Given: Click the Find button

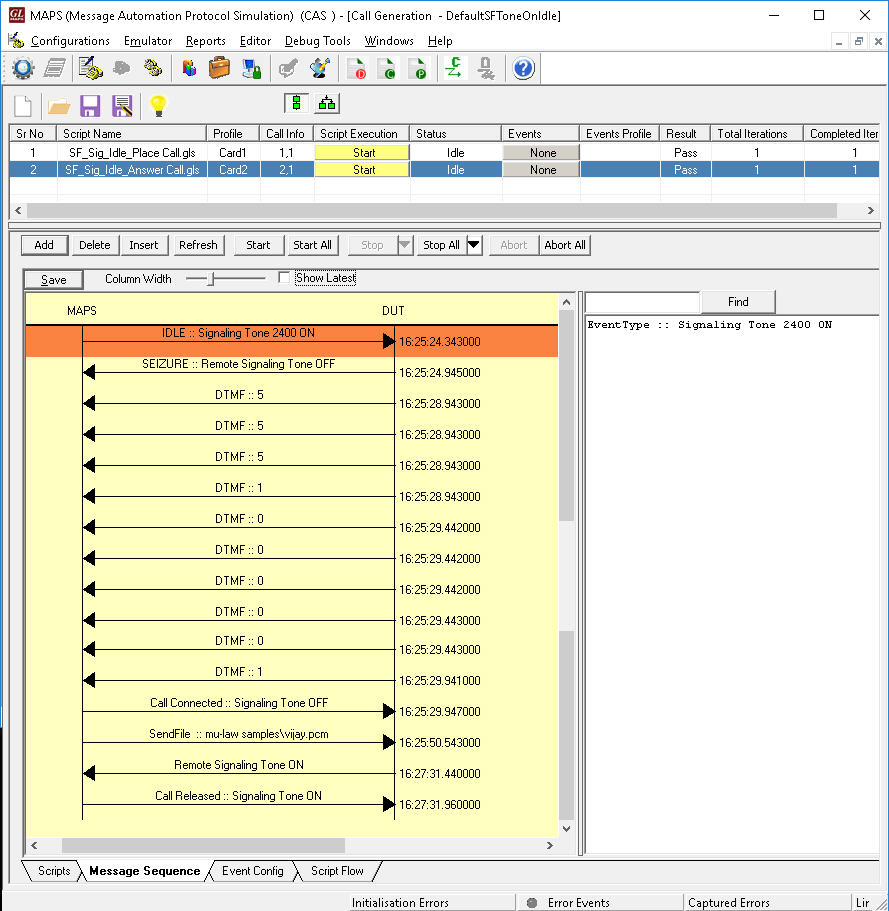Looking at the screenshot, I should [738, 302].
